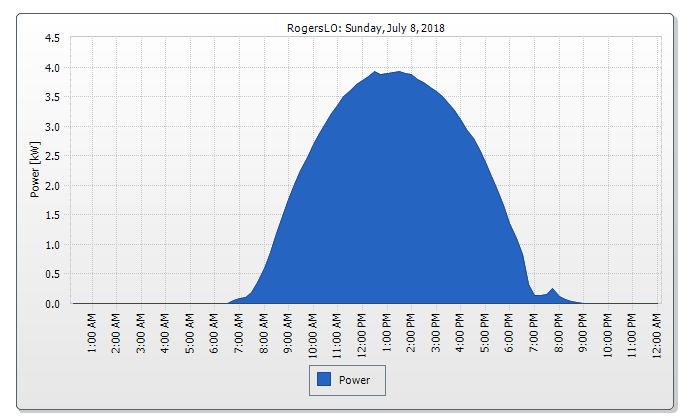690x416 pixels.
Task: Click the 8:00 AM time label
Action: (264, 333)
